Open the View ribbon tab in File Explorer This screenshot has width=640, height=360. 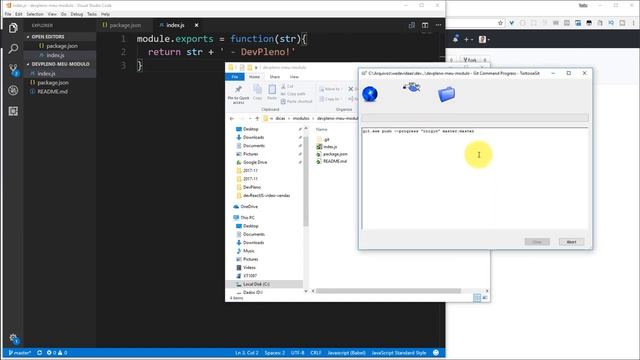(x=294, y=77)
